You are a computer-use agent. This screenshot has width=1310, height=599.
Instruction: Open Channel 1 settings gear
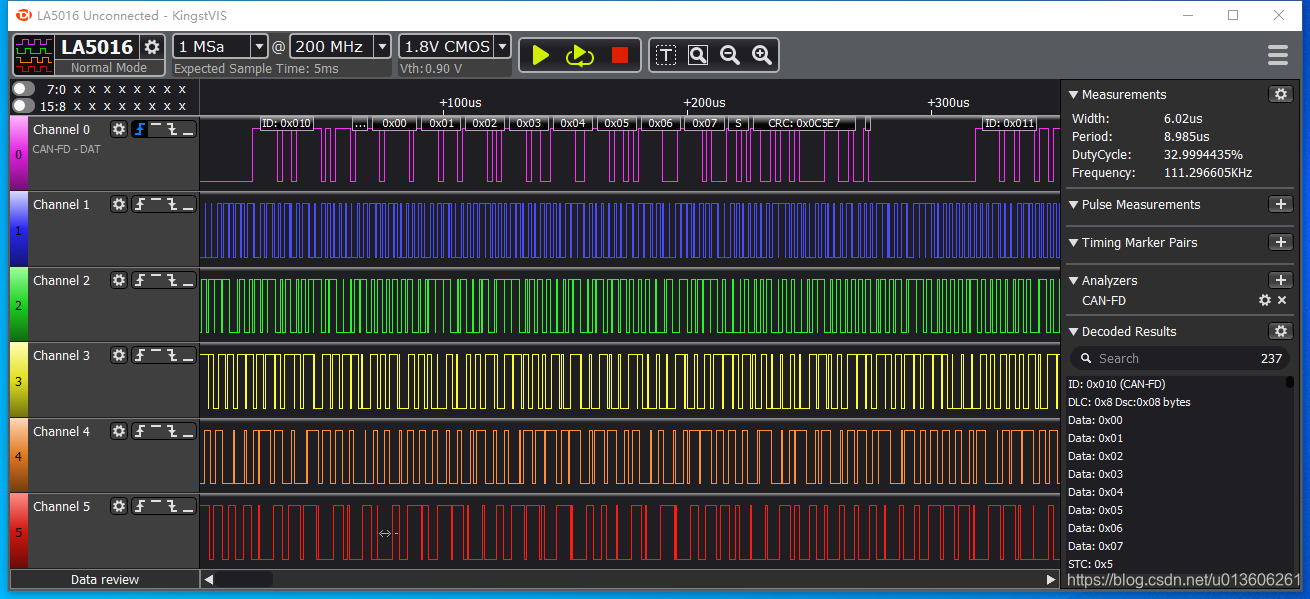[x=119, y=204]
